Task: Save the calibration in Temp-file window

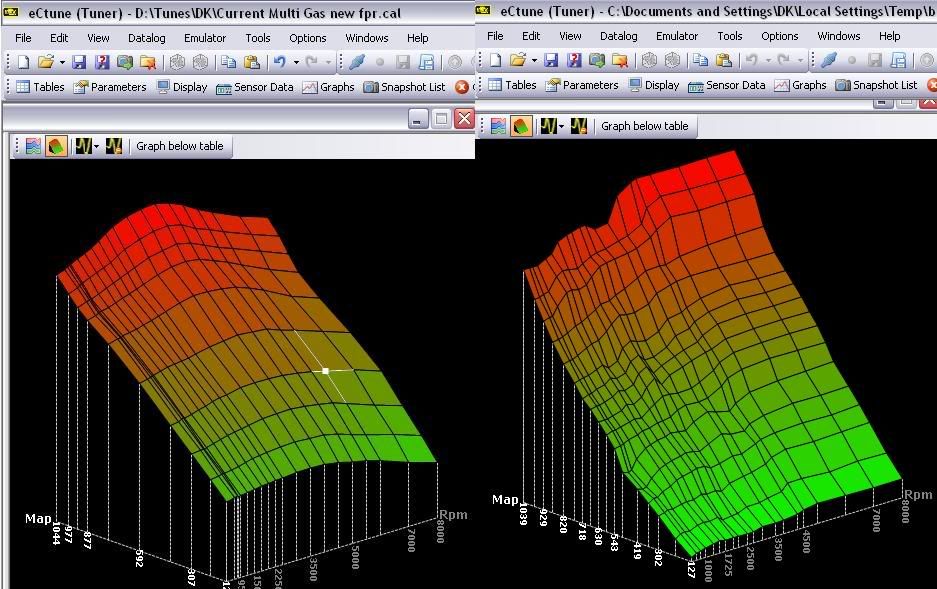Action: click(x=551, y=60)
